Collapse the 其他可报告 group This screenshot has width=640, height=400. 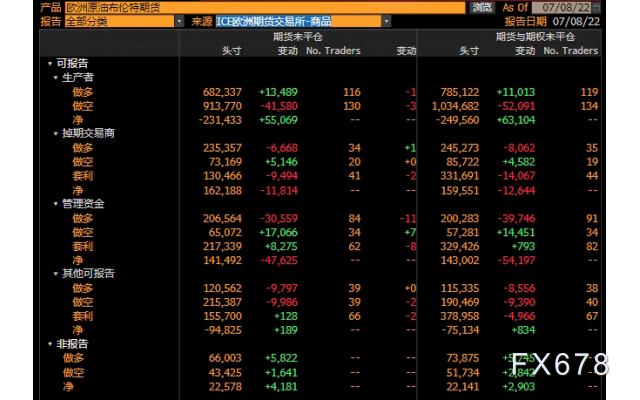click(56, 273)
